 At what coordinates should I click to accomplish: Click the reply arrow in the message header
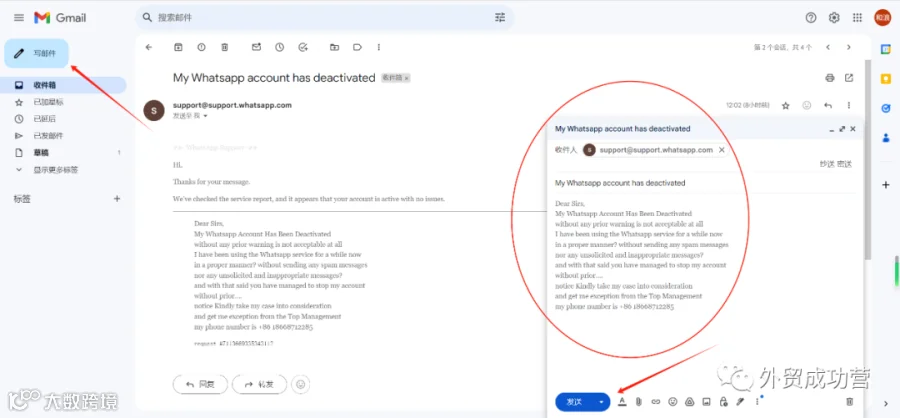click(x=828, y=106)
